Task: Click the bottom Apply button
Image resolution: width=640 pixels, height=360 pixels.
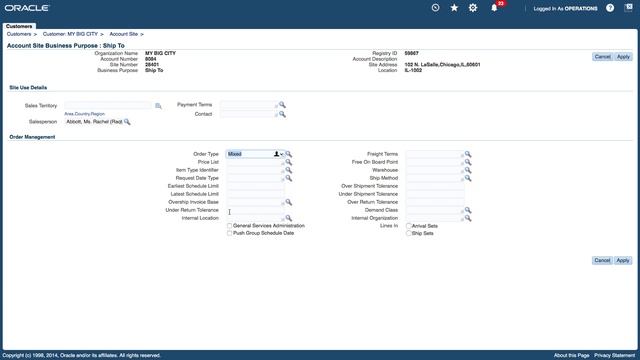Action: click(x=623, y=260)
